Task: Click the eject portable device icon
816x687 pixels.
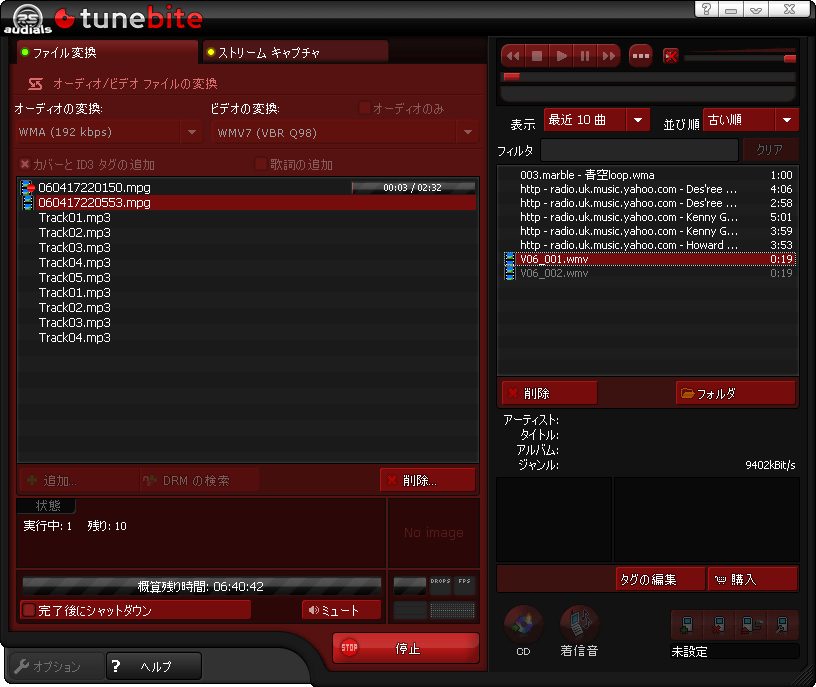Action: coord(751,625)
